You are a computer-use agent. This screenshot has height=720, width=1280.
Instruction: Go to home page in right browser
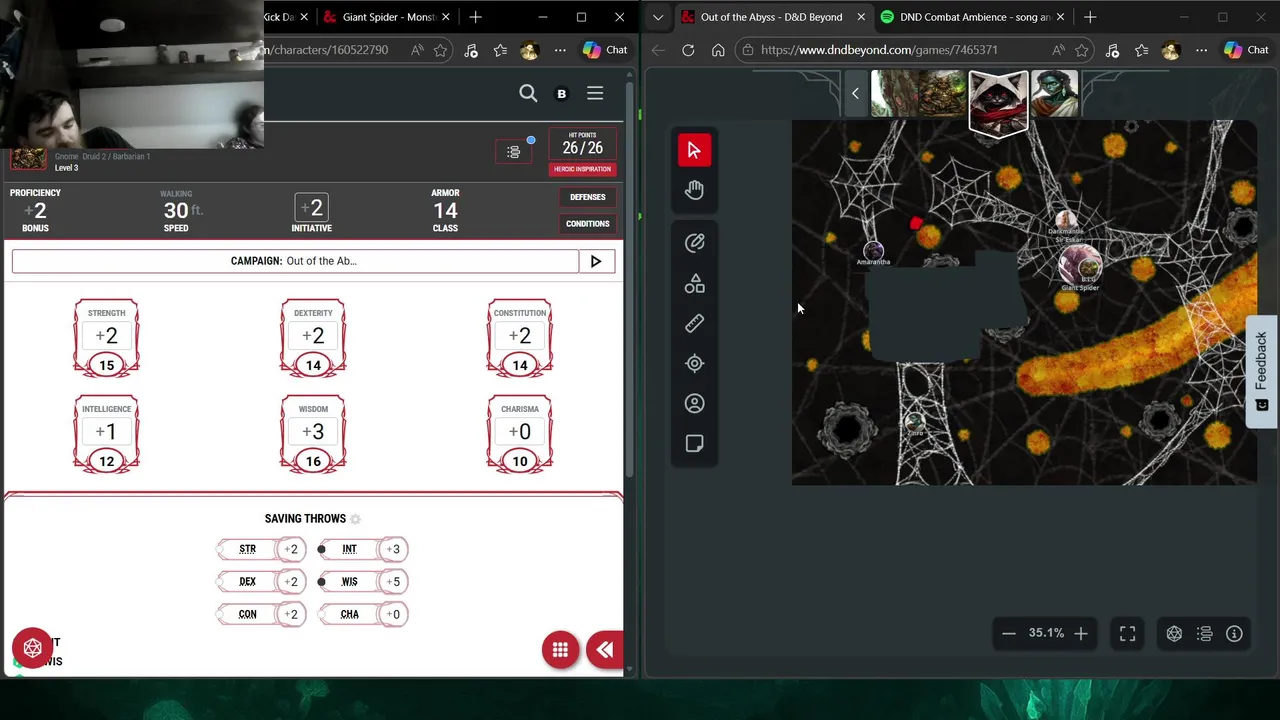tap(718, 50)
